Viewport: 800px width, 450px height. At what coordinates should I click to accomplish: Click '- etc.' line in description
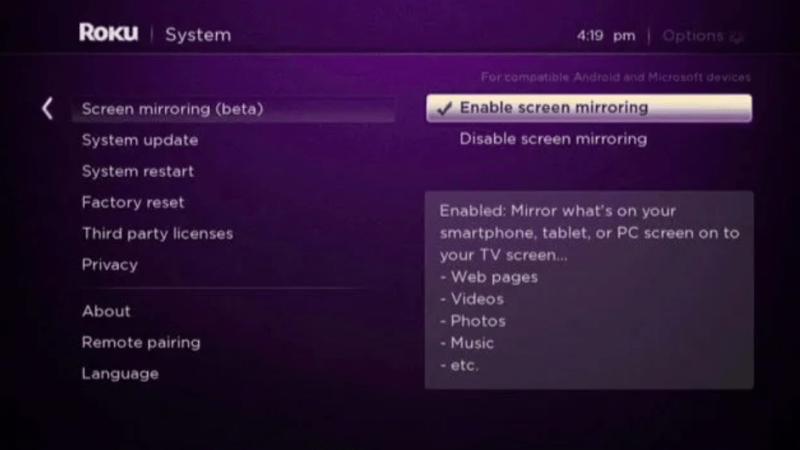click(459, 365)
